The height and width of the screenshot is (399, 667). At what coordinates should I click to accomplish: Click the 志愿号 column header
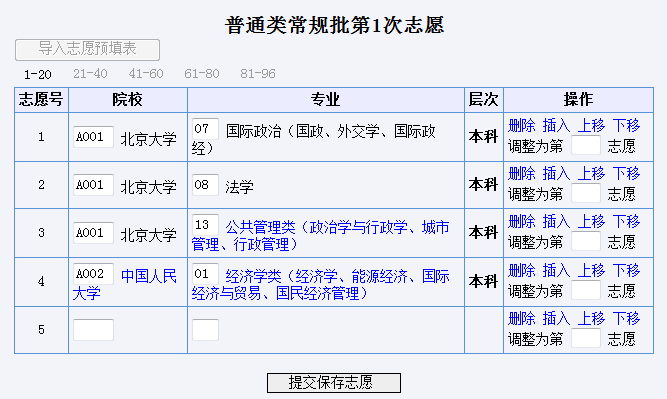click(41, 100)
